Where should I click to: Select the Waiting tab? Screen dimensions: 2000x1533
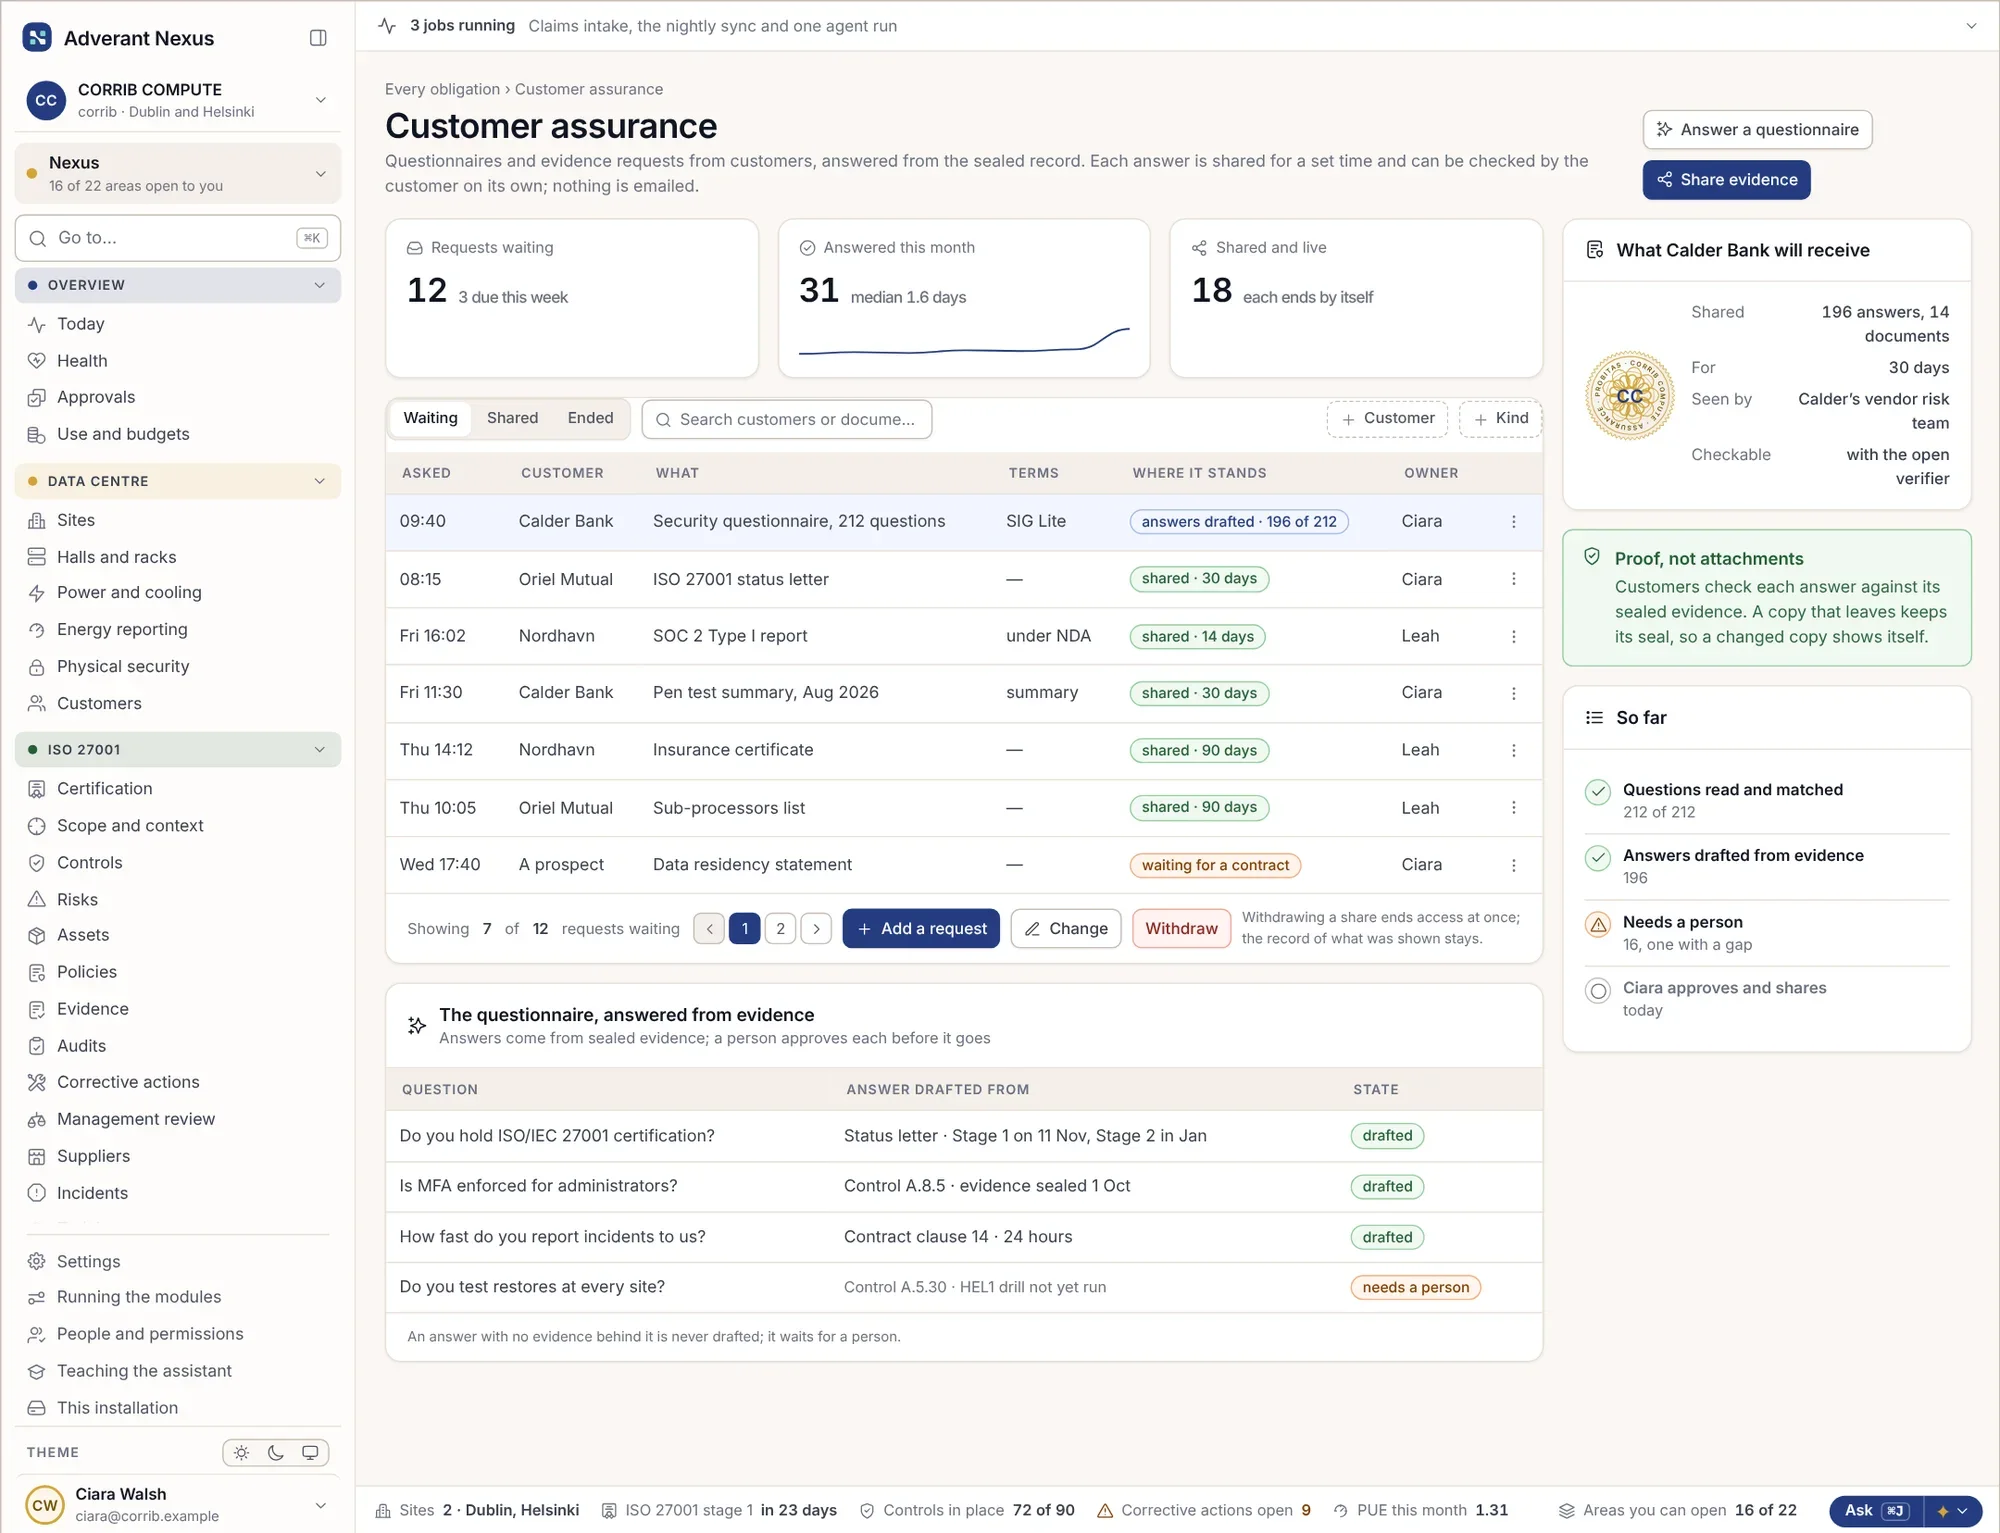(430, 419)
